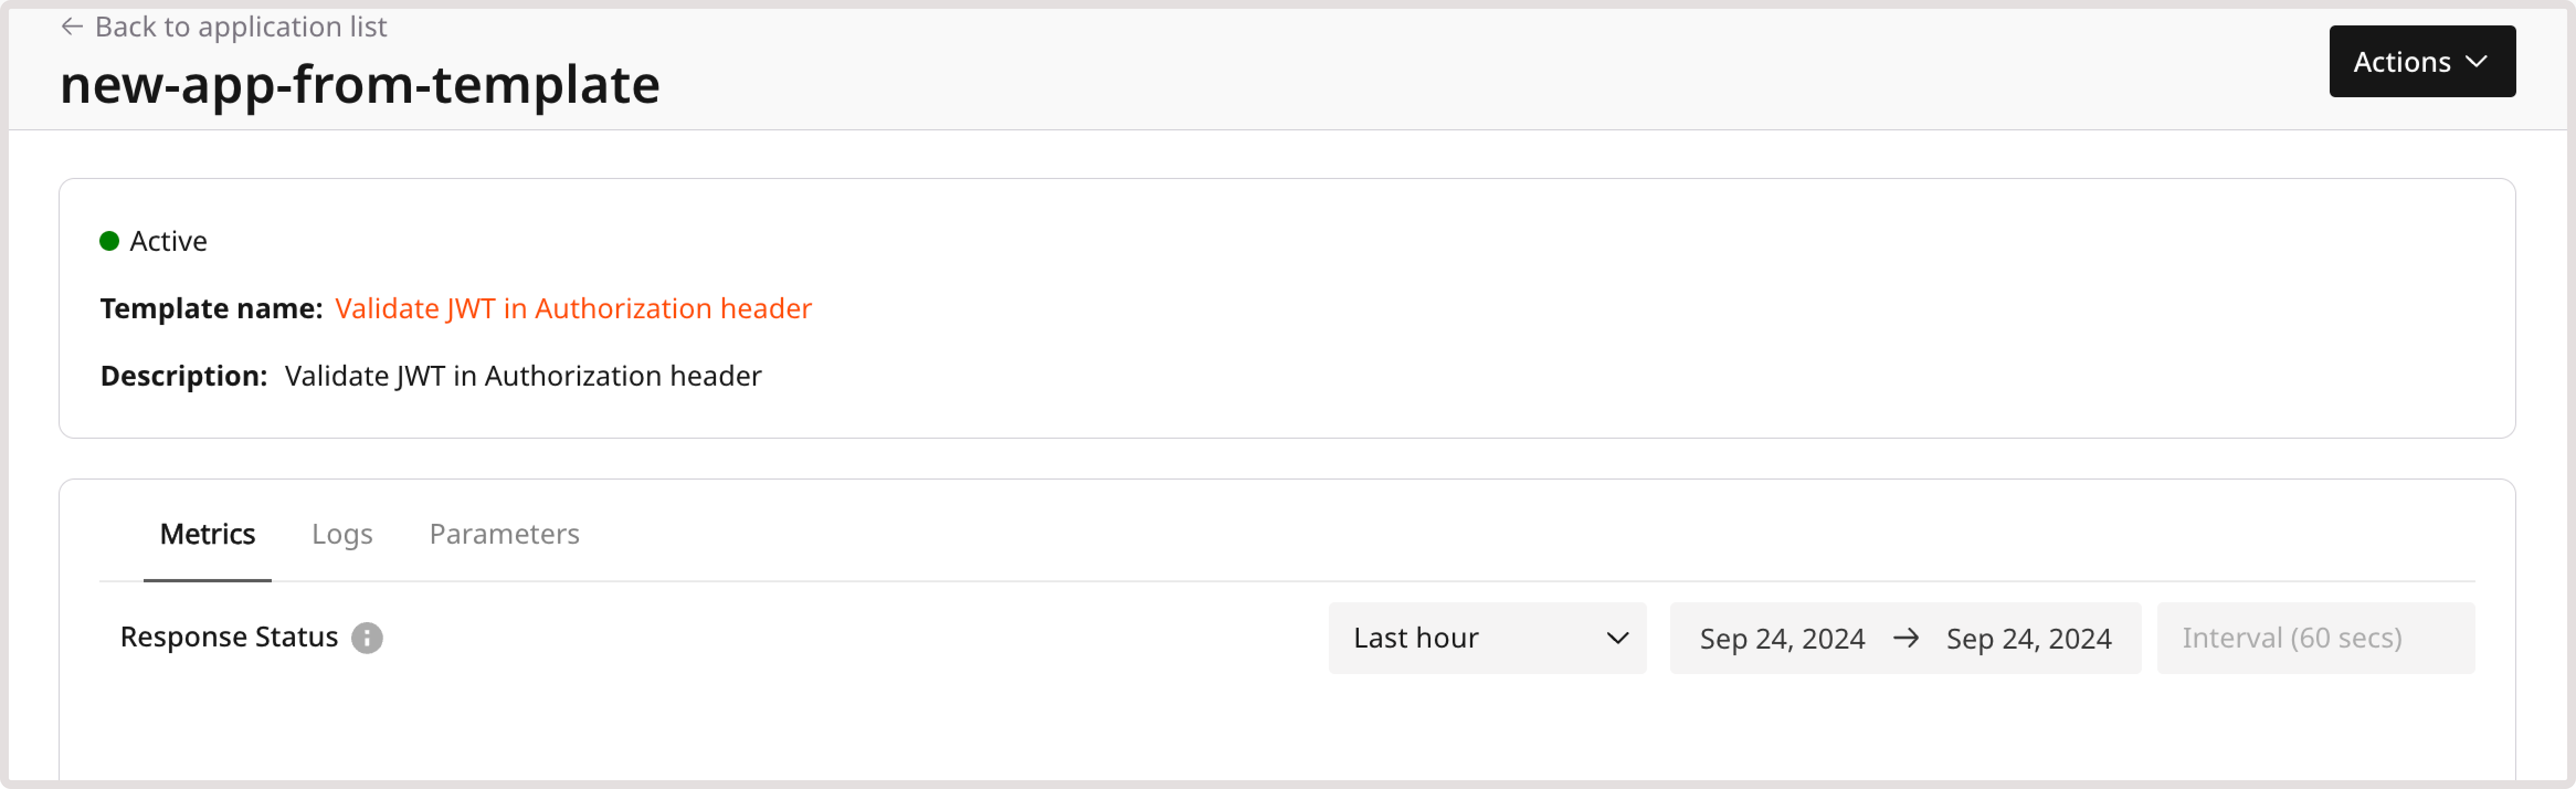Click the Interval (60 secs) field
Image resolution: width=2576 pixels, height=789 pixels.
[x=2314, y=638]
